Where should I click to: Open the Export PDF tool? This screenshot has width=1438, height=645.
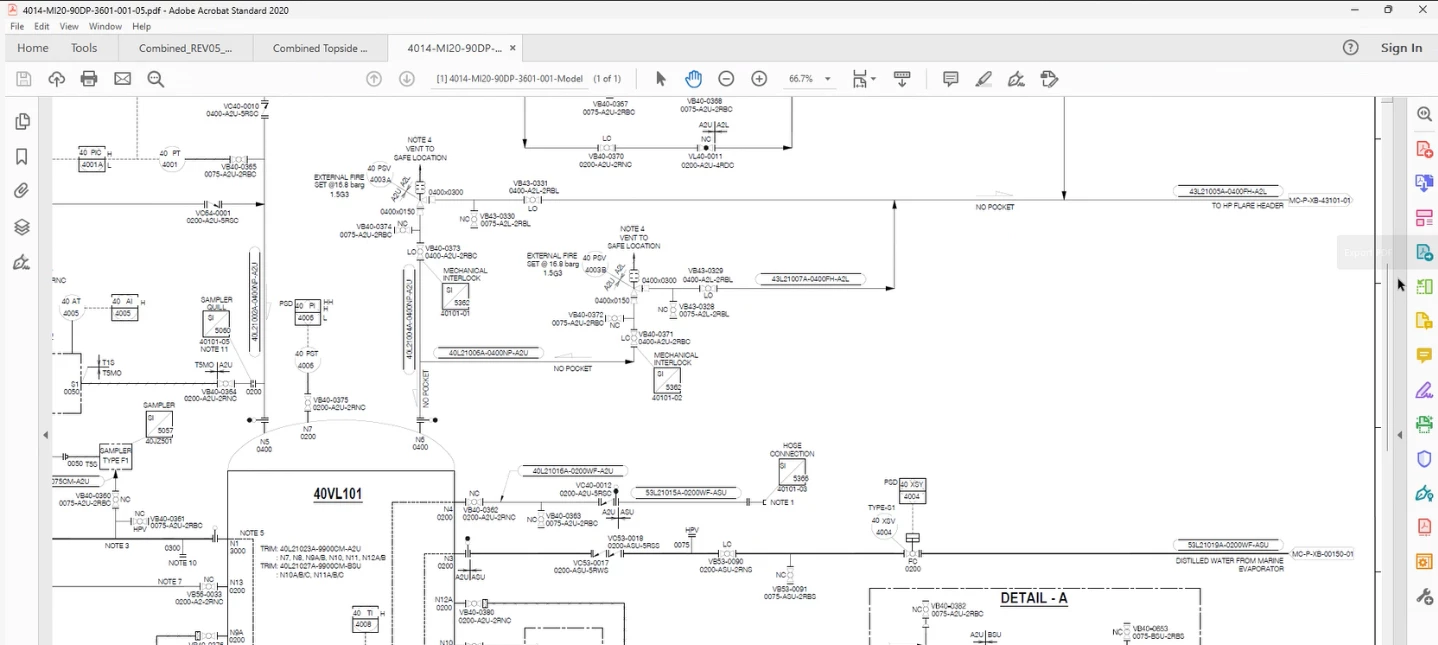[x=1424, y=252]
